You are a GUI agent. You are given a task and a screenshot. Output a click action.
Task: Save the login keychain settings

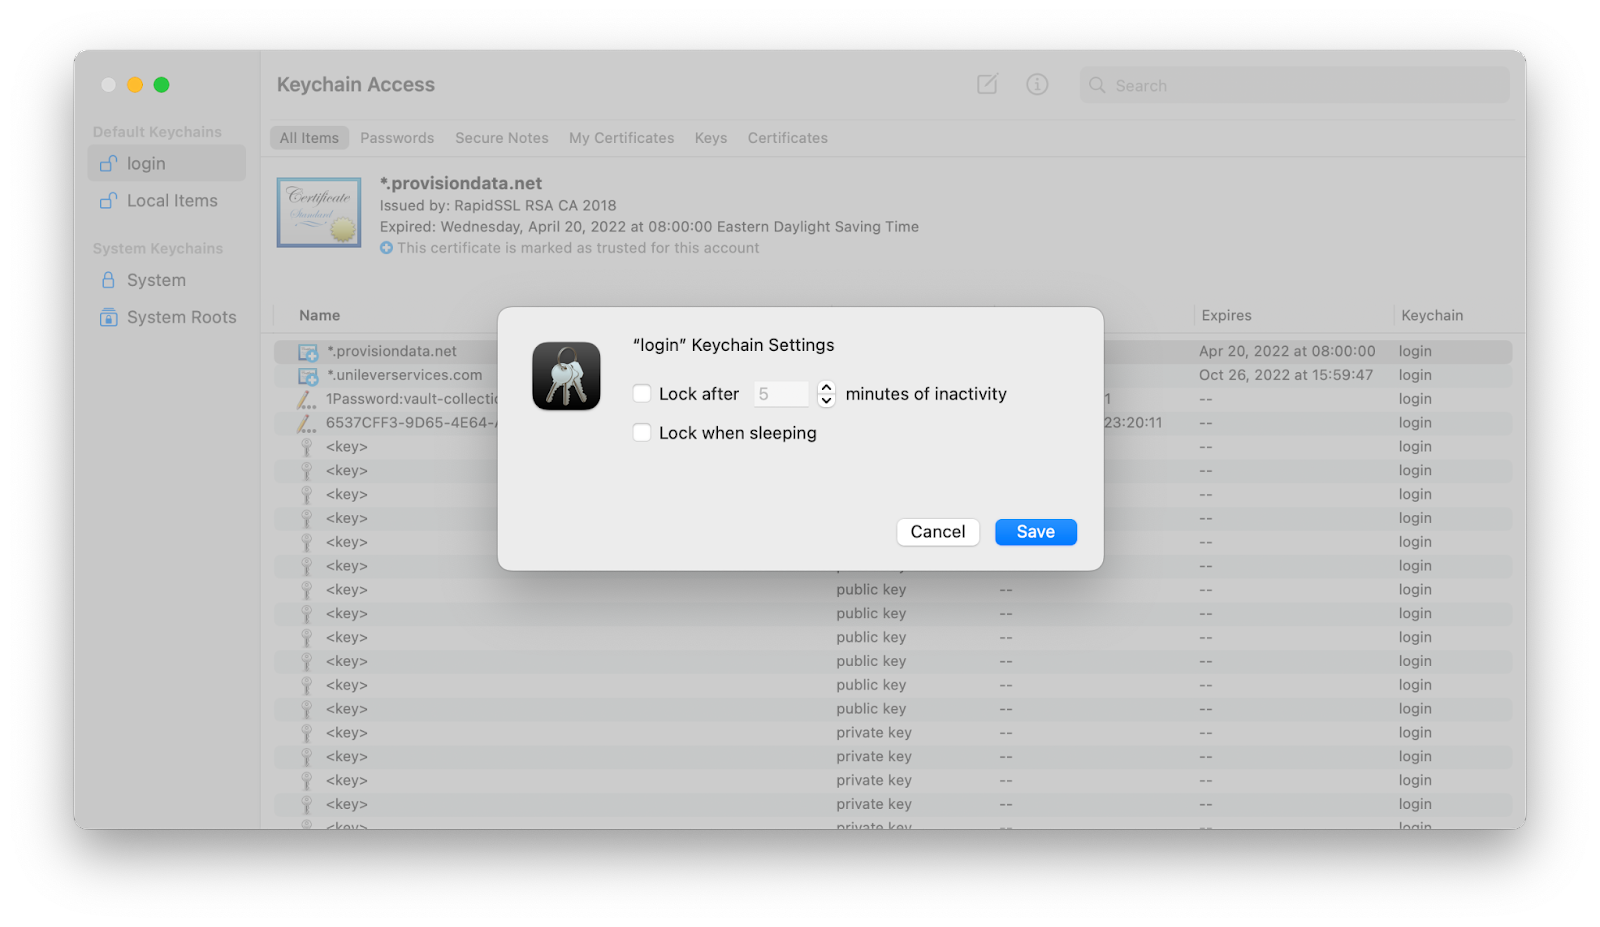[x=1035, y=531]
